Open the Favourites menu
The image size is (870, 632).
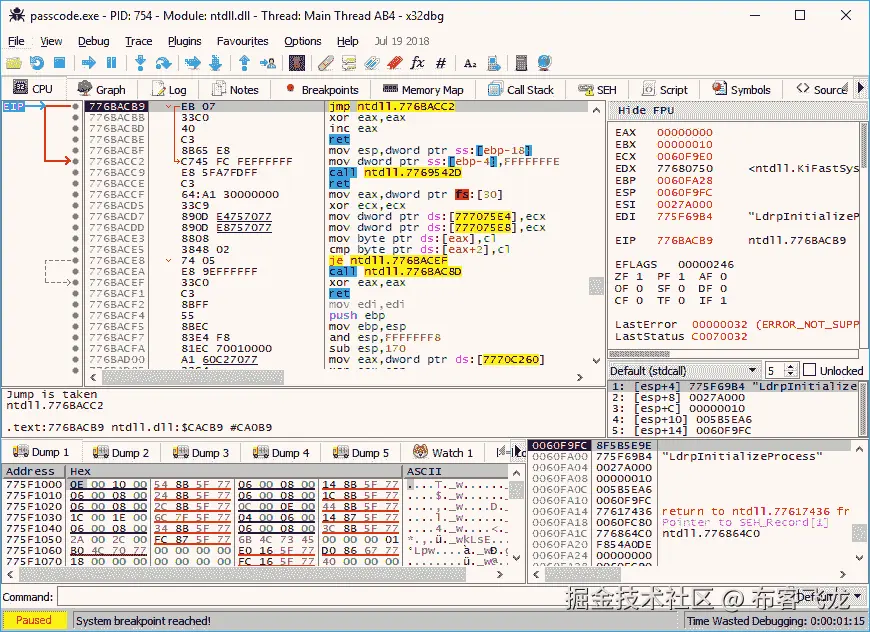pyautogui.click(x=242, y=41)
